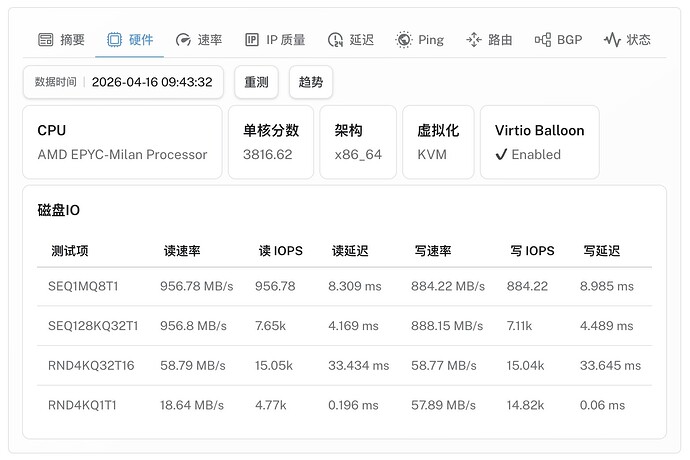This screenshot has height=460, width=690.
Task: Click the 0.06 ms write latency
Action: (602, 405)
